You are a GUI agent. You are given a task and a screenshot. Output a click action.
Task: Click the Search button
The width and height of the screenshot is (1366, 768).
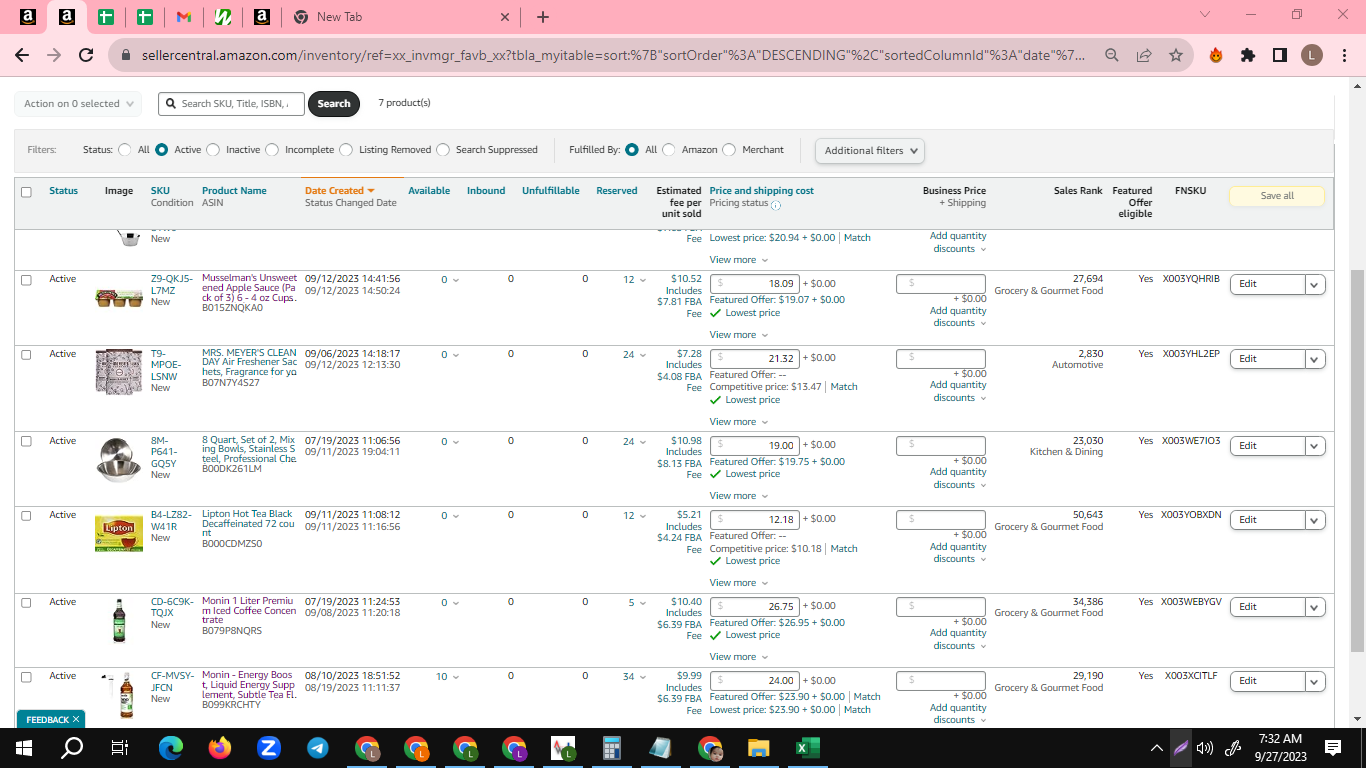334,104
